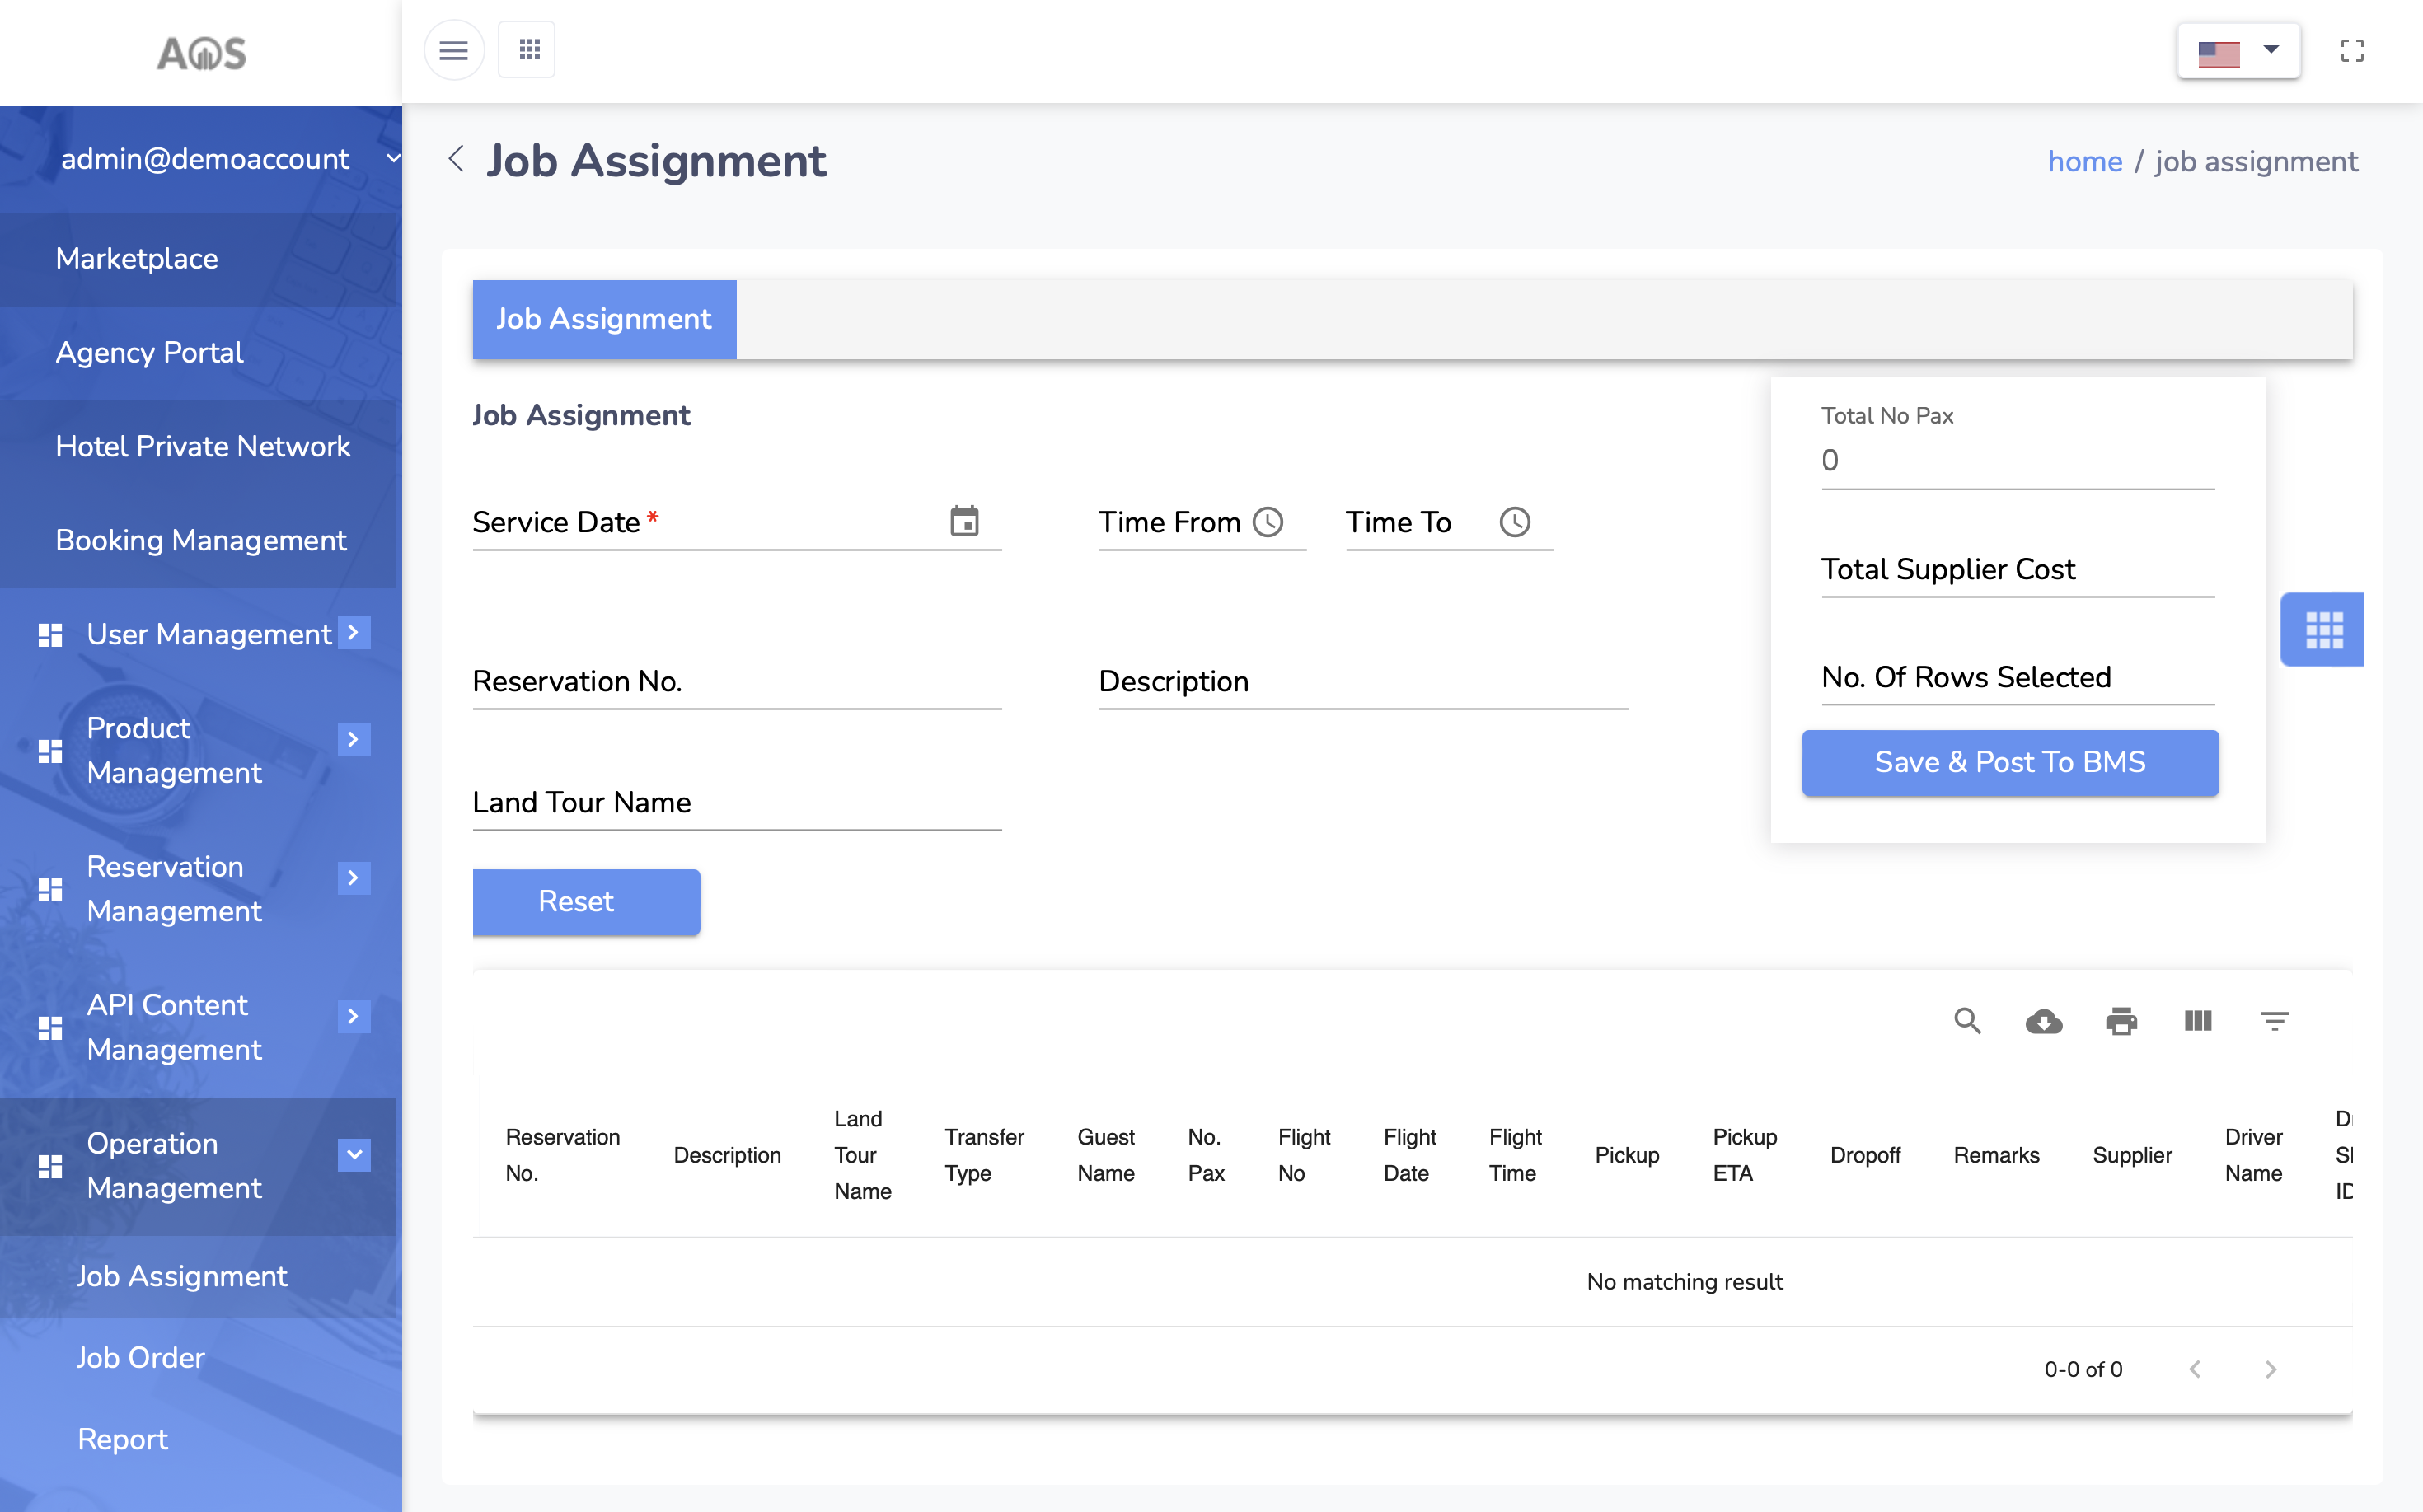Open Job Order in sidebar
This screenshot has width=2423, height=1512.
141,1357
